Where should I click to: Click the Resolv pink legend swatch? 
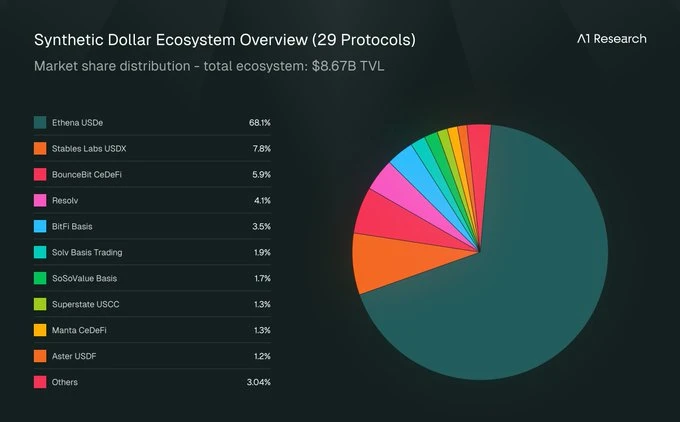tap(40, 200)
